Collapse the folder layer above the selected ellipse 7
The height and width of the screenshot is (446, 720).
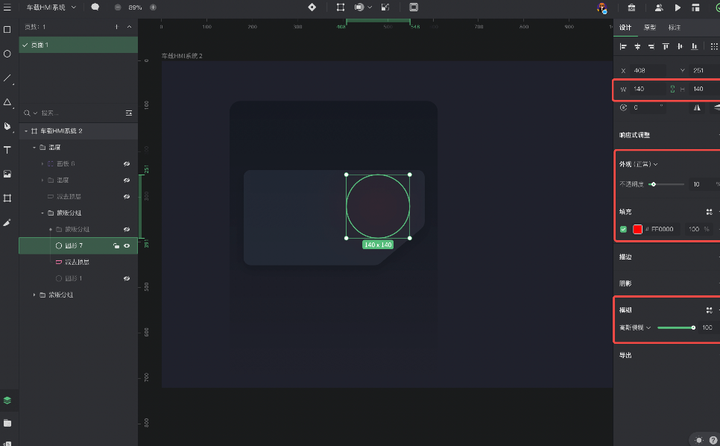pos(43,213)
